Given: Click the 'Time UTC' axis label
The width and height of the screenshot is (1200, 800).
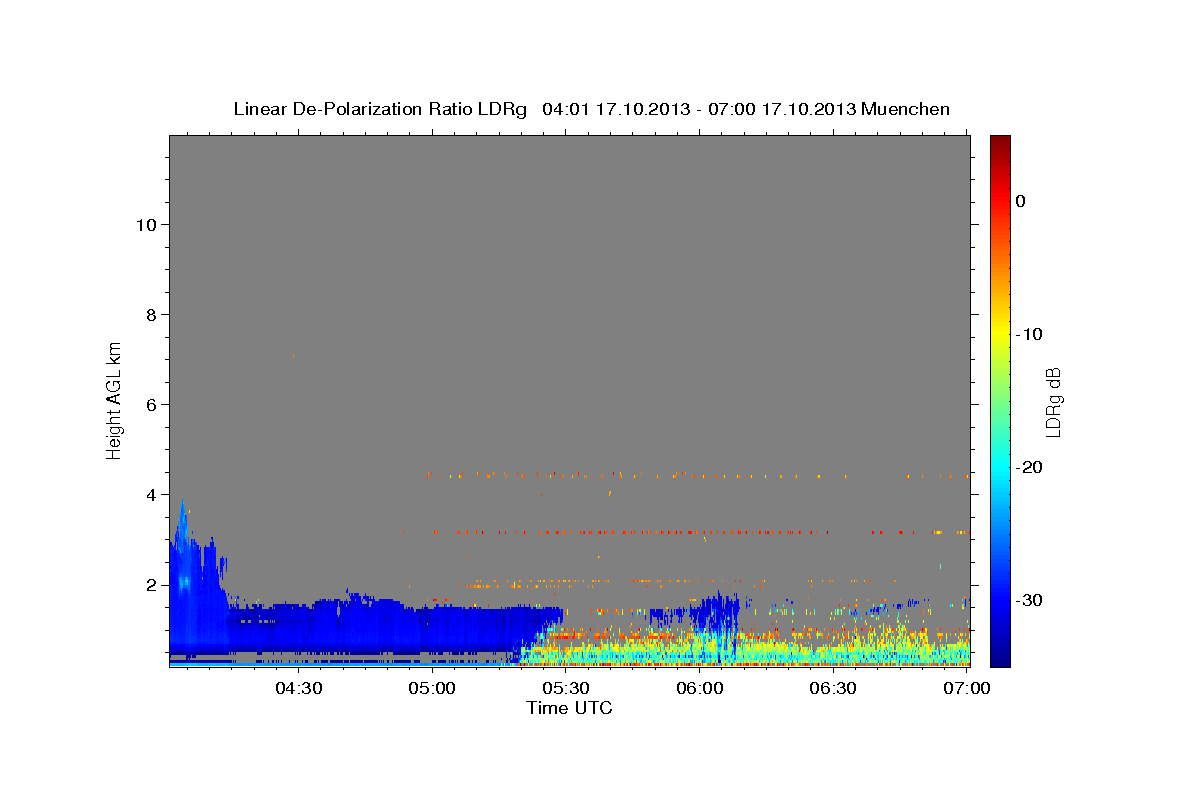Looking at the screenshot, I should click(x=569, y=708).
